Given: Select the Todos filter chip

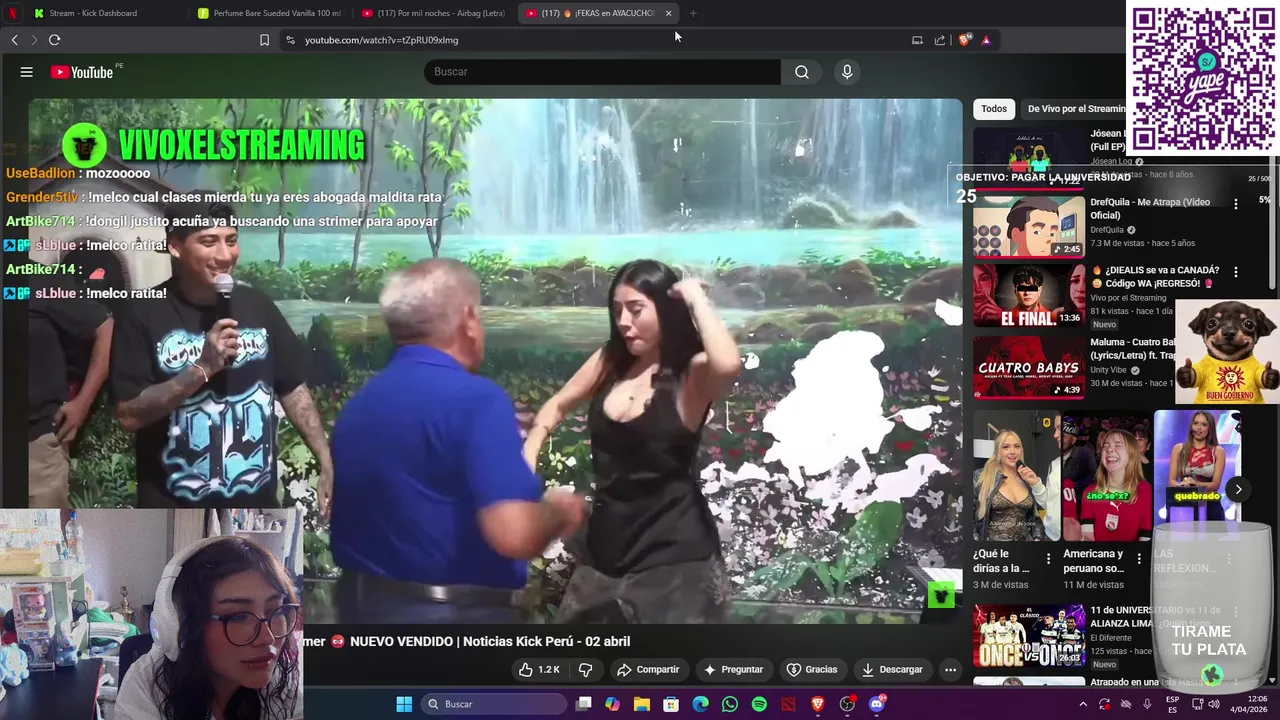Looking at the screenshot, I should [994, 109].
